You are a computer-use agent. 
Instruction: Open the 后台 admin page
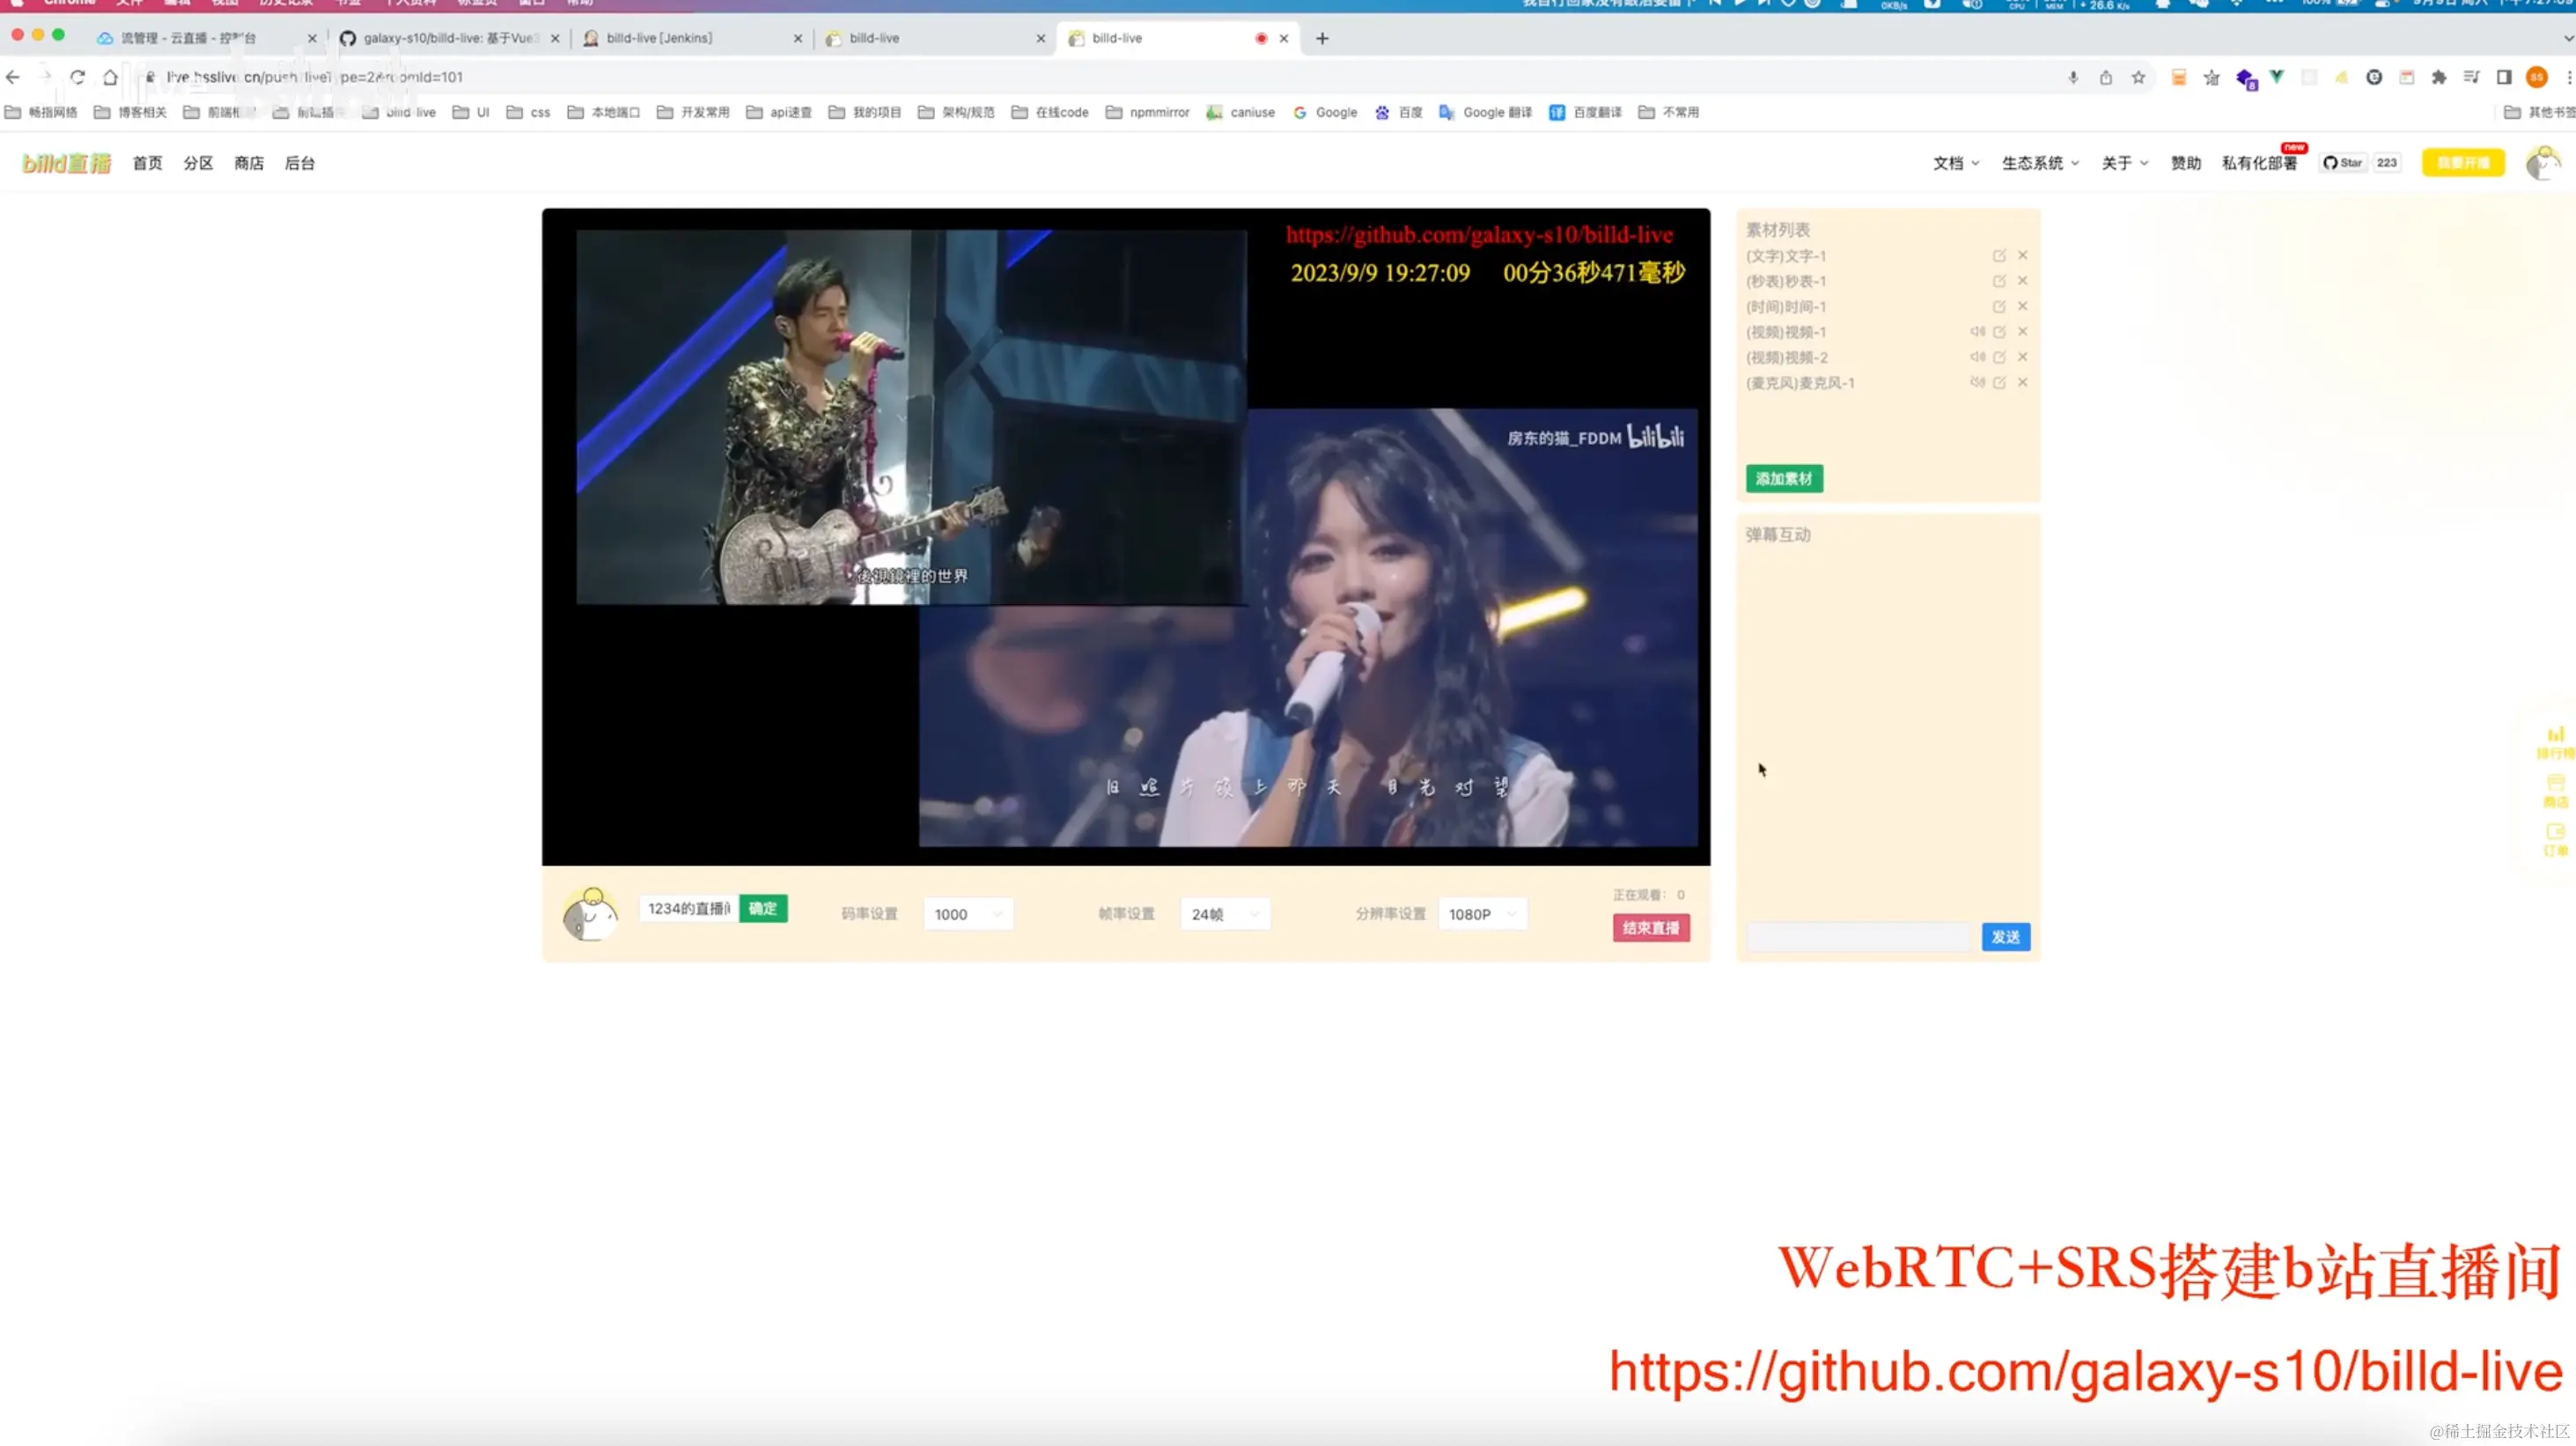pos(300,163)
